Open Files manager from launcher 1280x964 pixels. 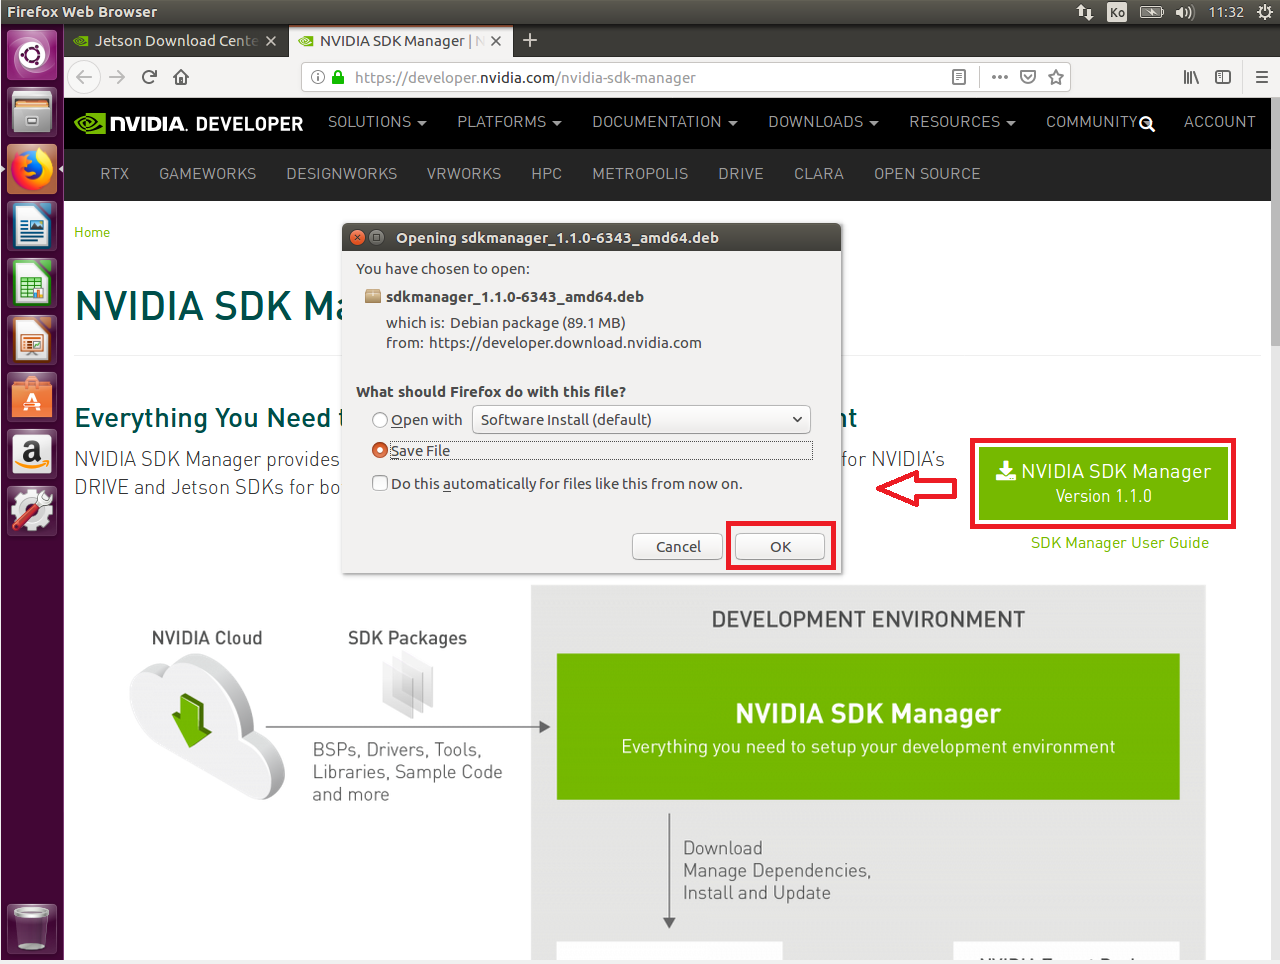32,111
